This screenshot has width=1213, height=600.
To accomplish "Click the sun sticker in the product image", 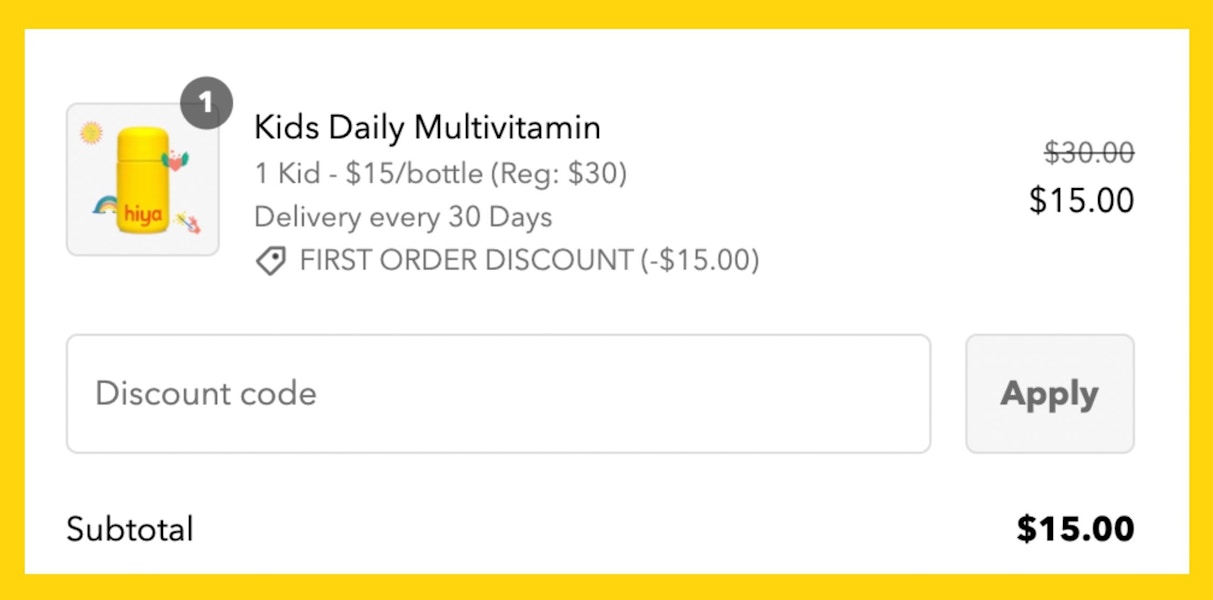I will coord(91,131).
